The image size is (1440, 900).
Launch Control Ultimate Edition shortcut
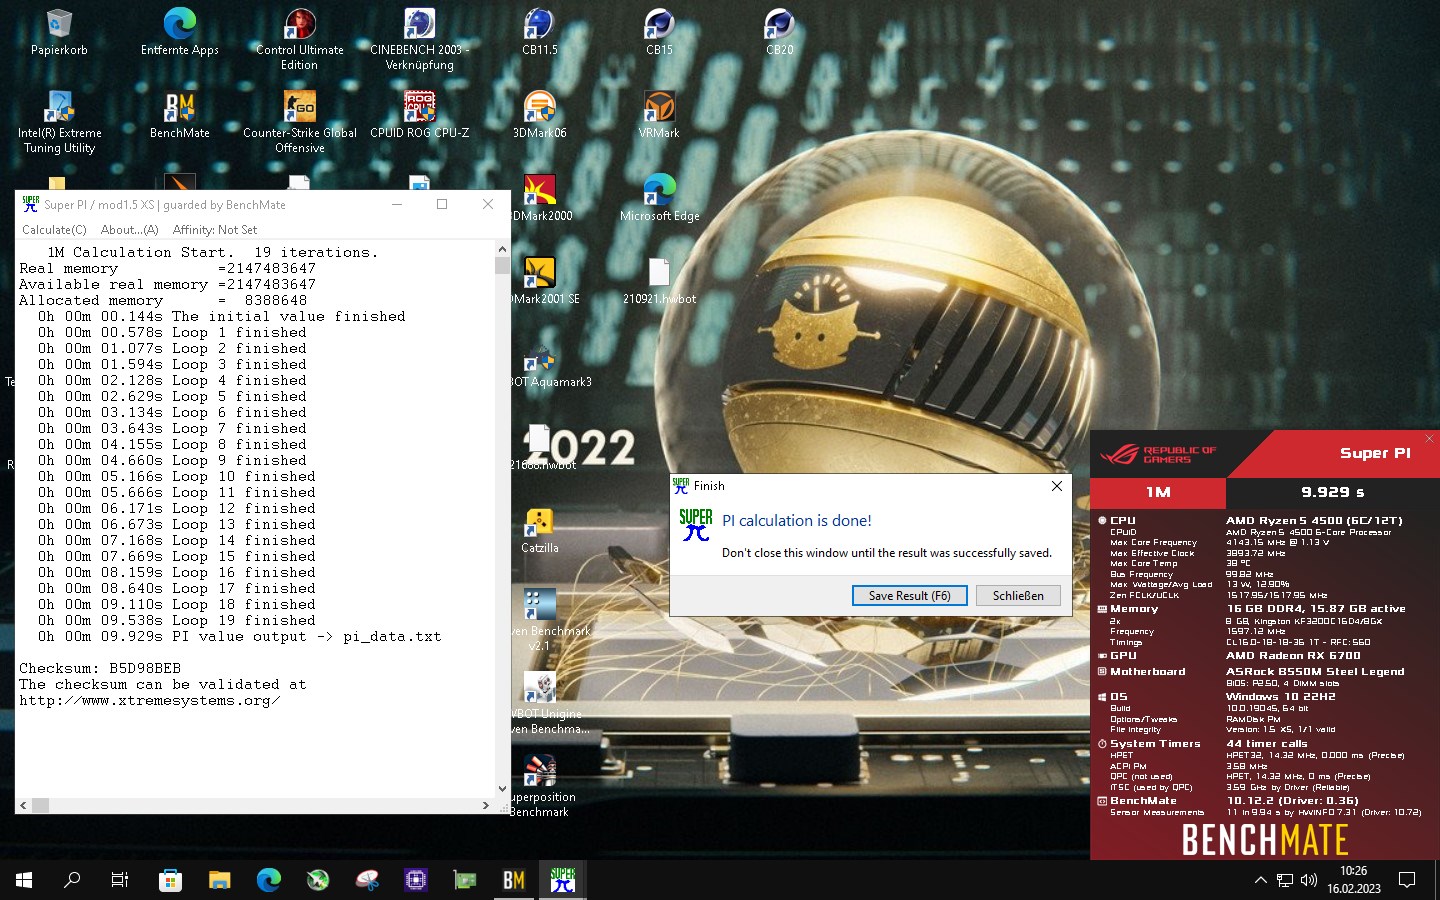pos(300,38)
